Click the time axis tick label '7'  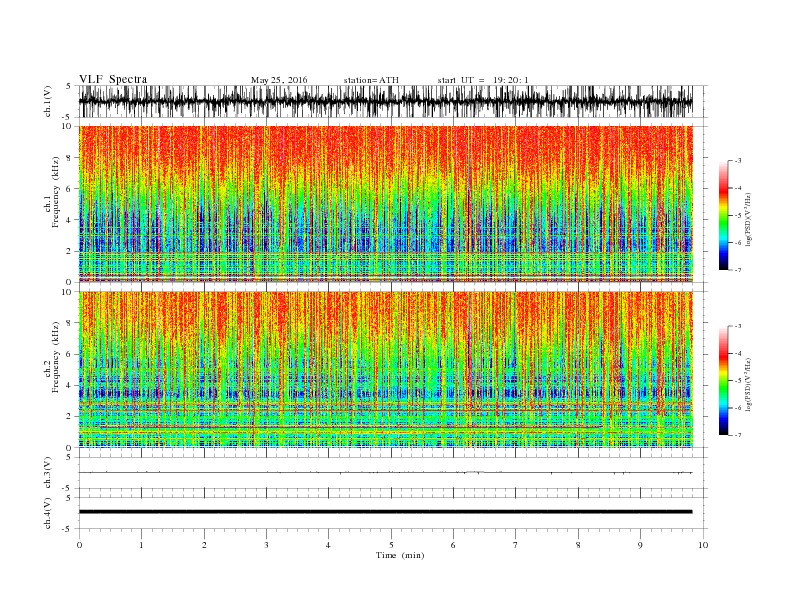point(516,545)
